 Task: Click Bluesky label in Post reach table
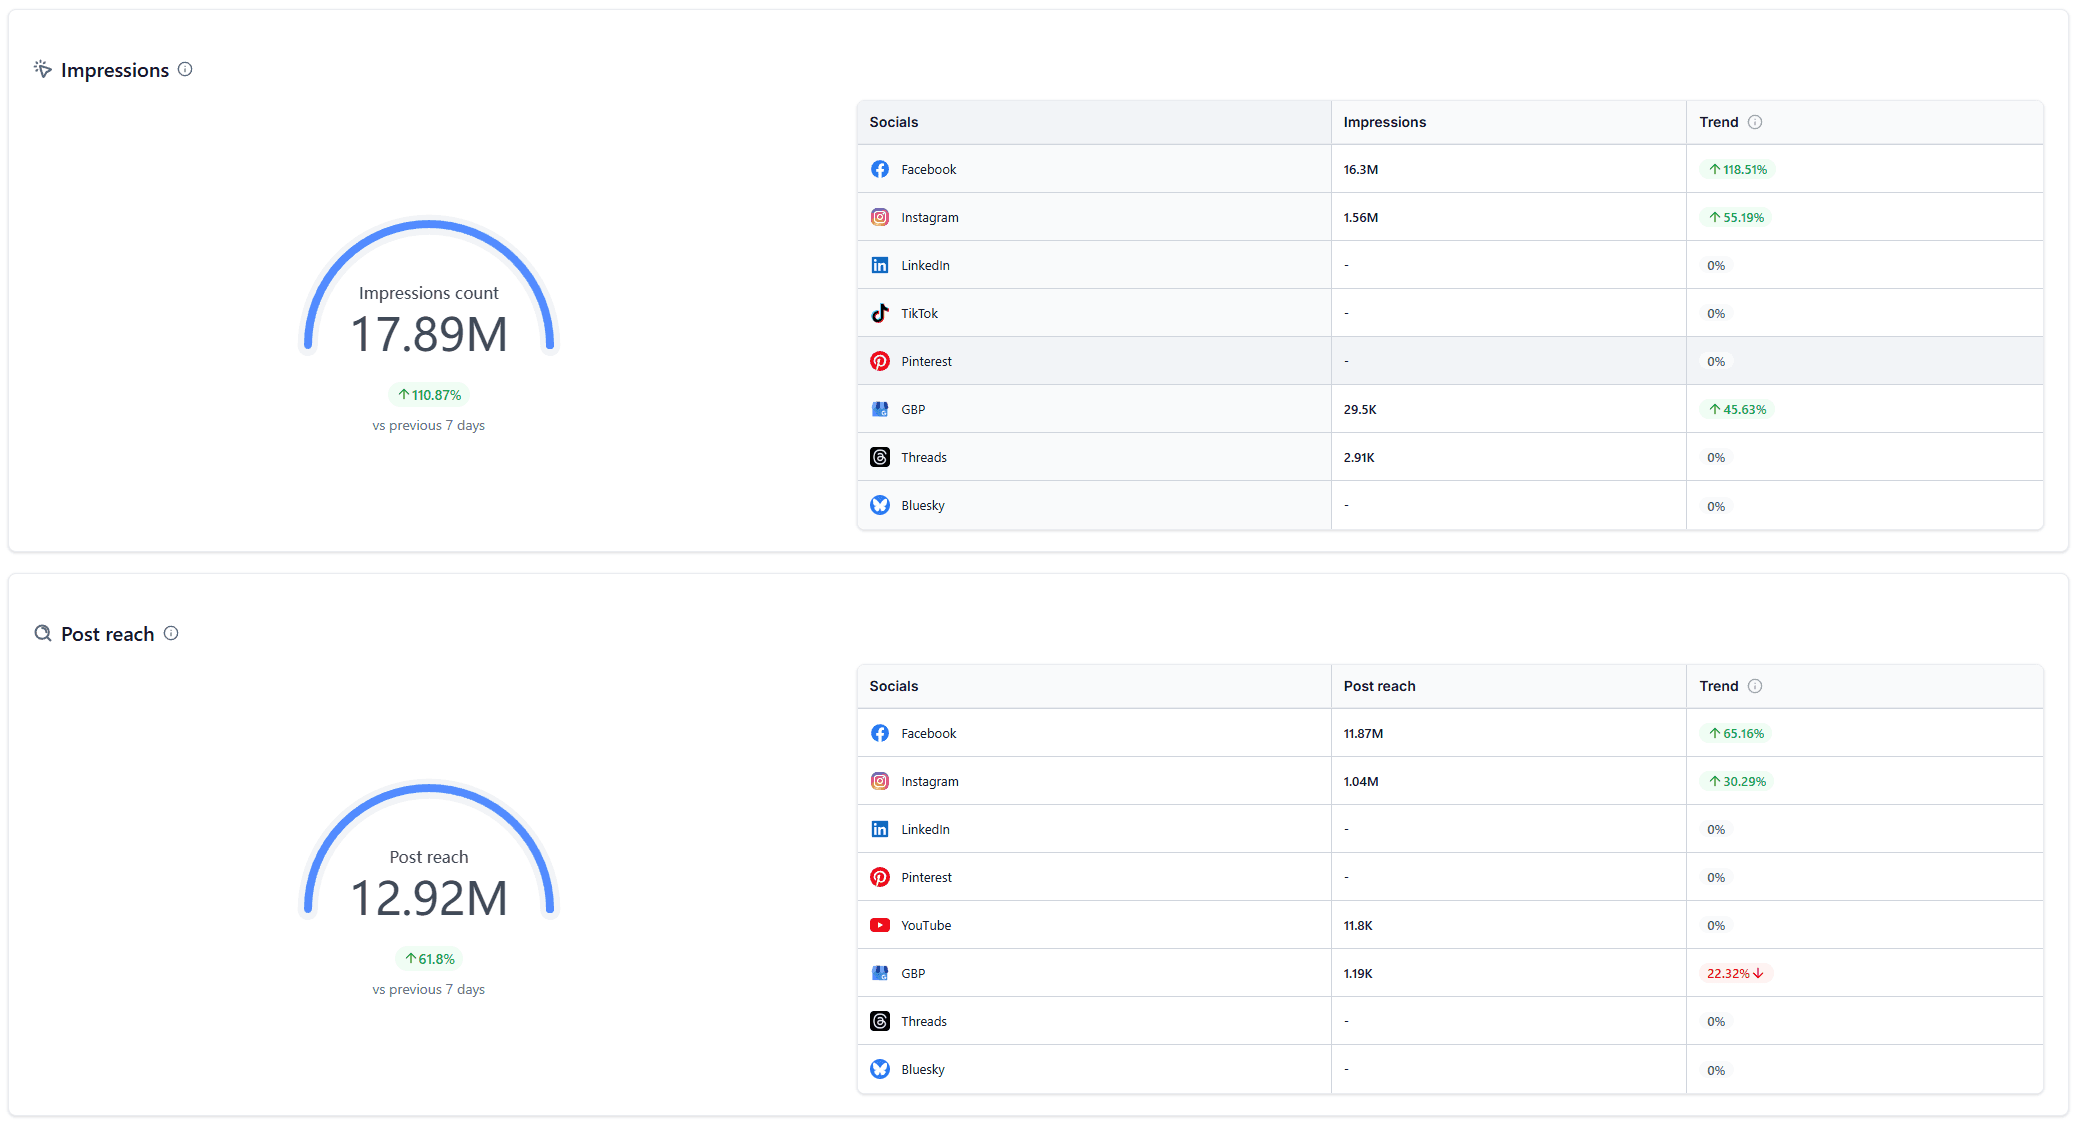[x=922, y=1069]
